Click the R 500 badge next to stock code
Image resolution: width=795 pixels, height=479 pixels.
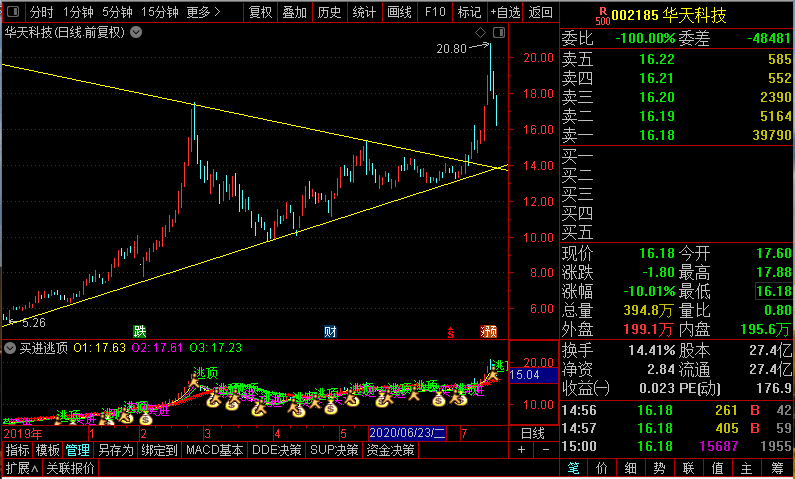(603, 16)
